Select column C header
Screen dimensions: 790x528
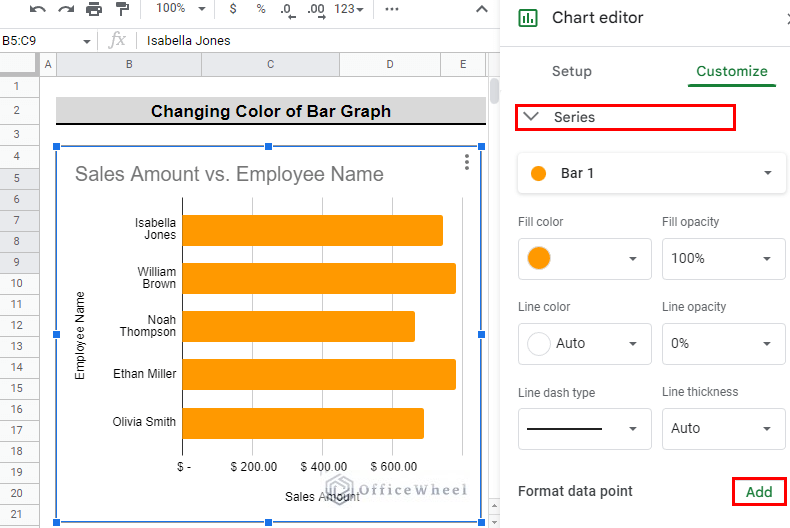271,64
